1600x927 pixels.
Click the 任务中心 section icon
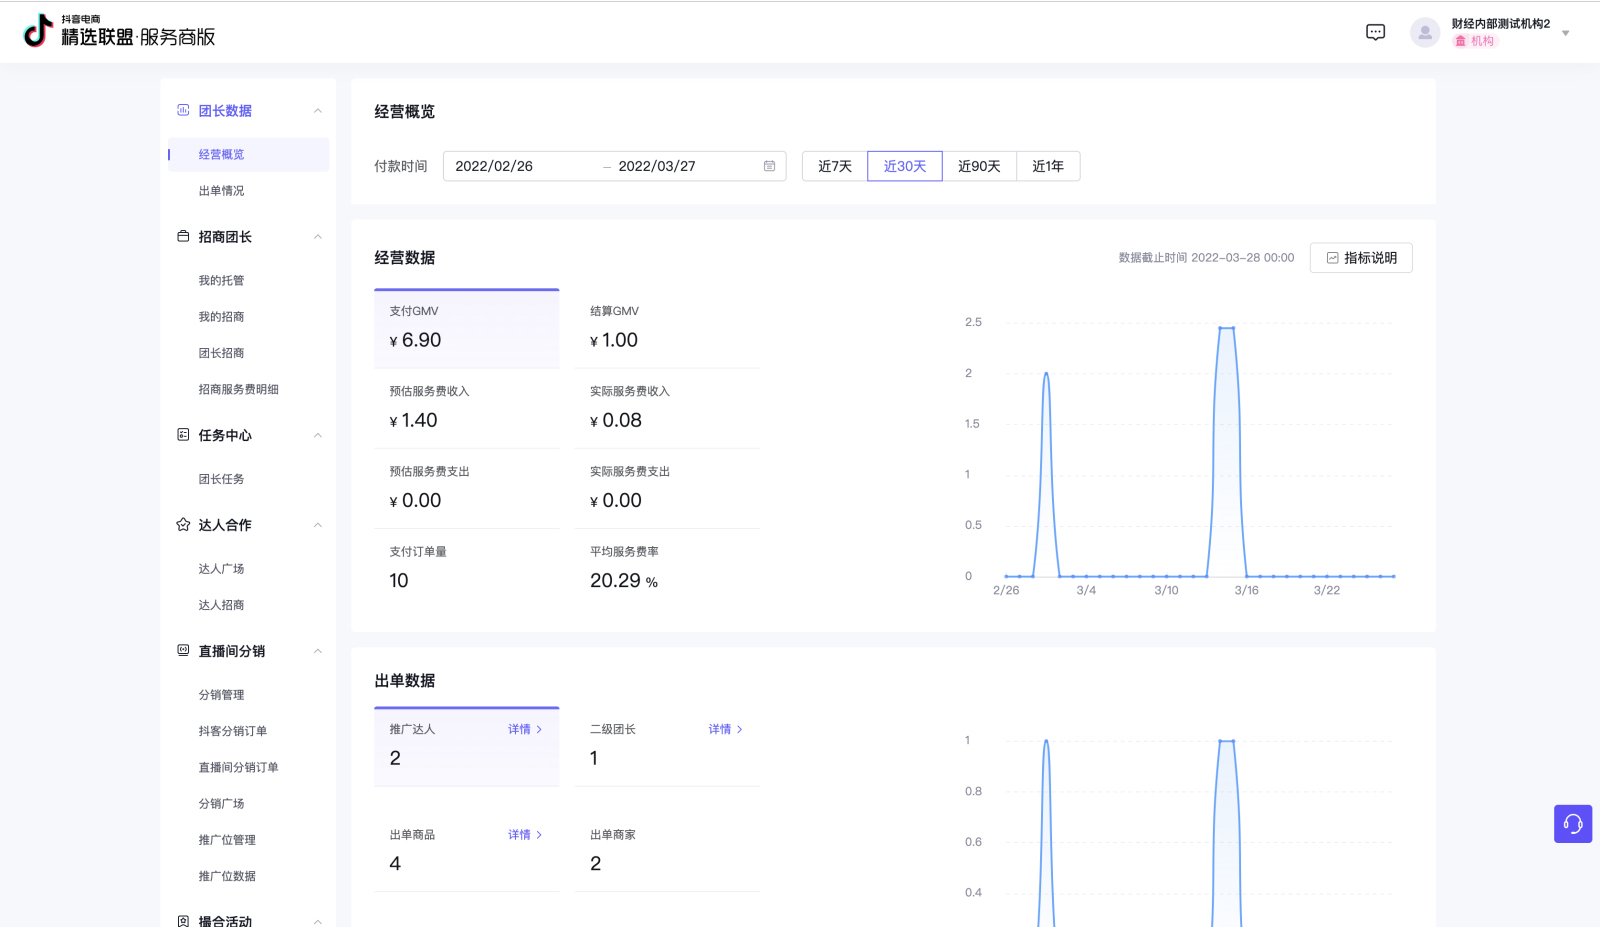tap(183, 434)
